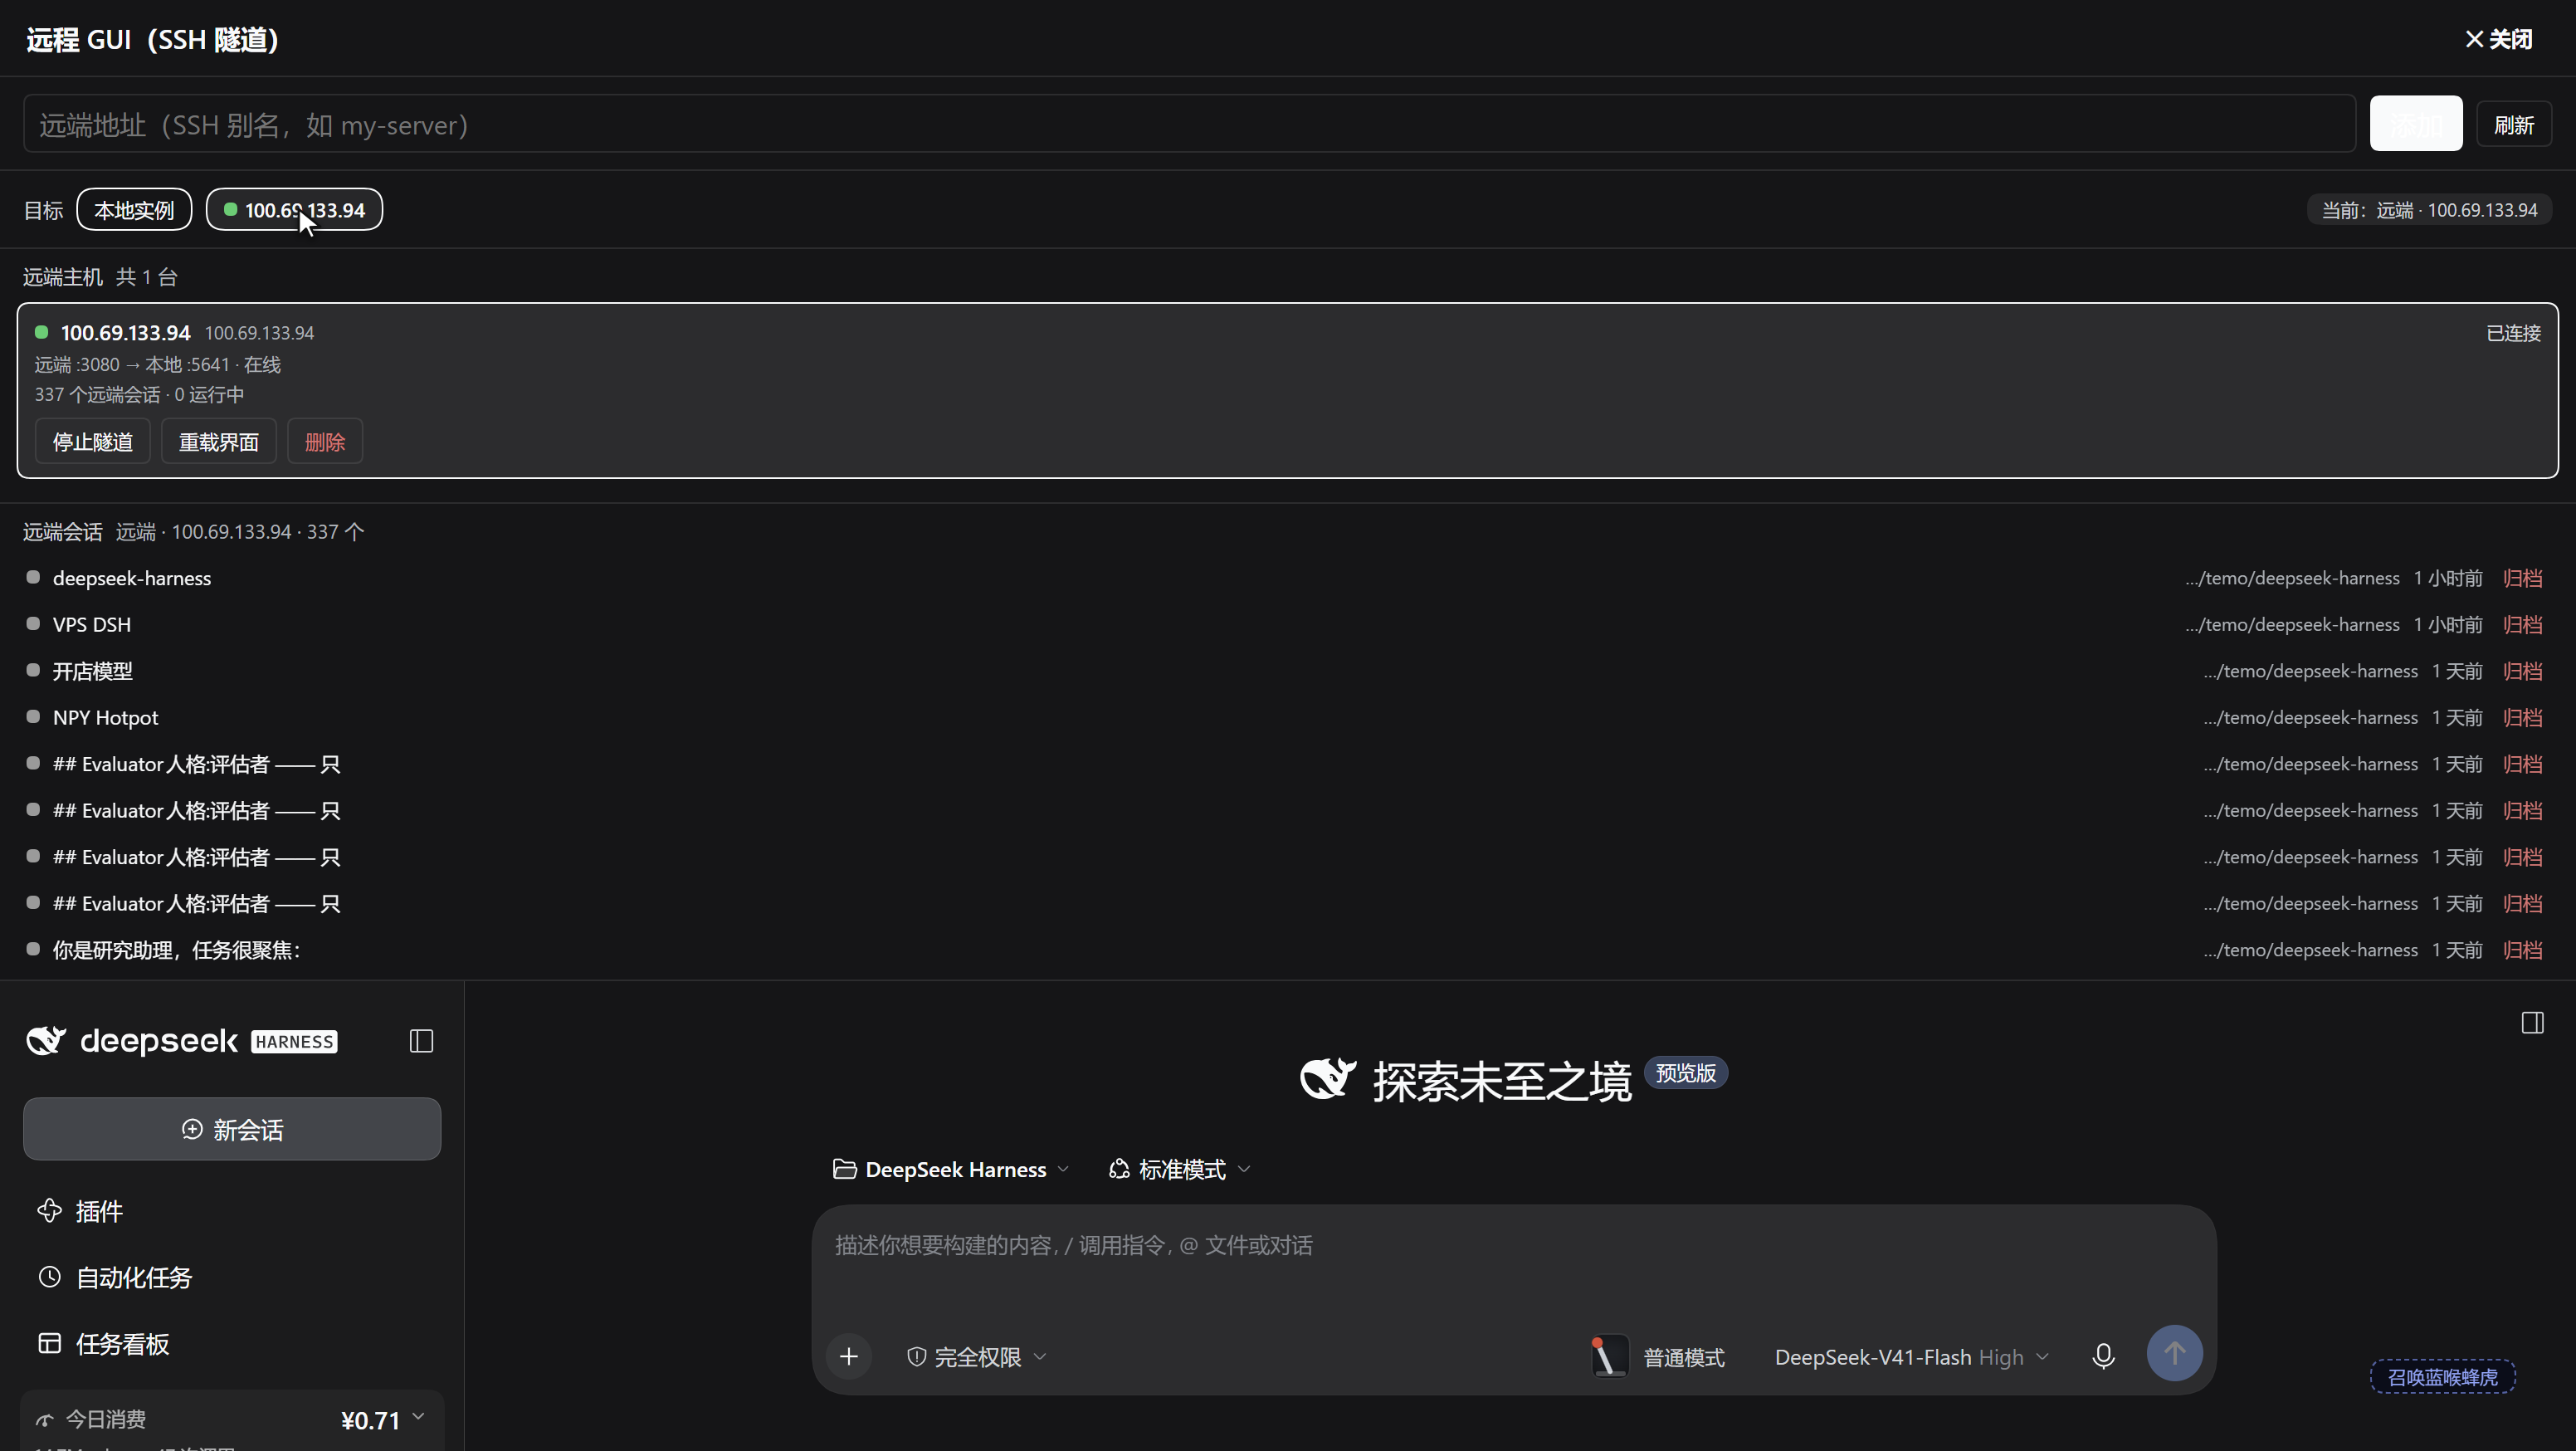Open the 开店模型 session
2576x1451 pixels.
[1288, 671]
